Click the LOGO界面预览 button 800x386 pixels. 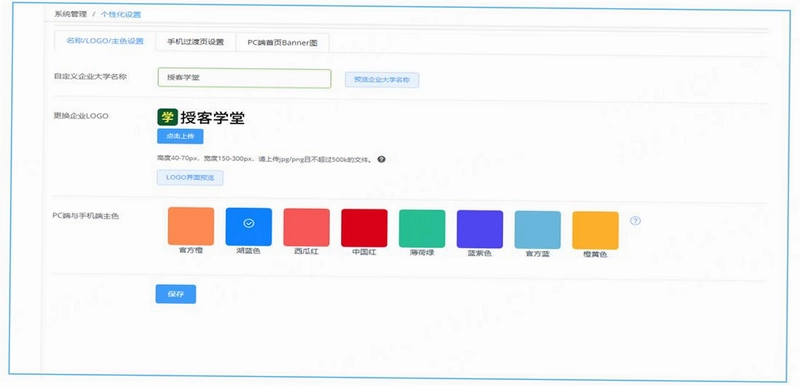click(190, 177)
